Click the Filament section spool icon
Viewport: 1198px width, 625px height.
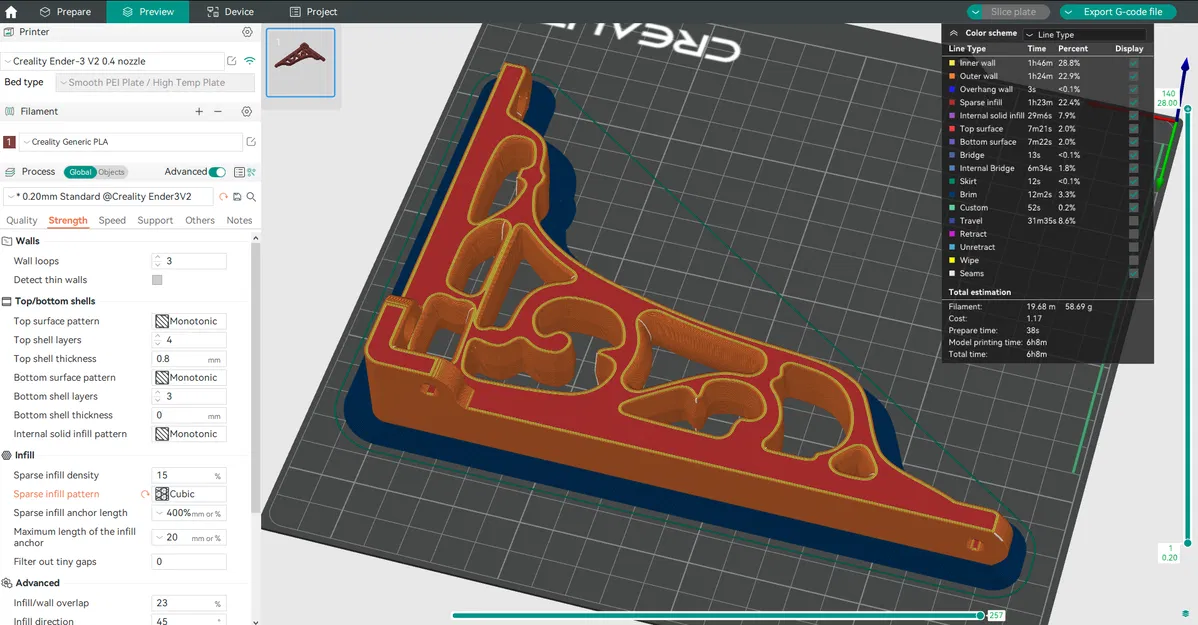(x=9, y=112)
